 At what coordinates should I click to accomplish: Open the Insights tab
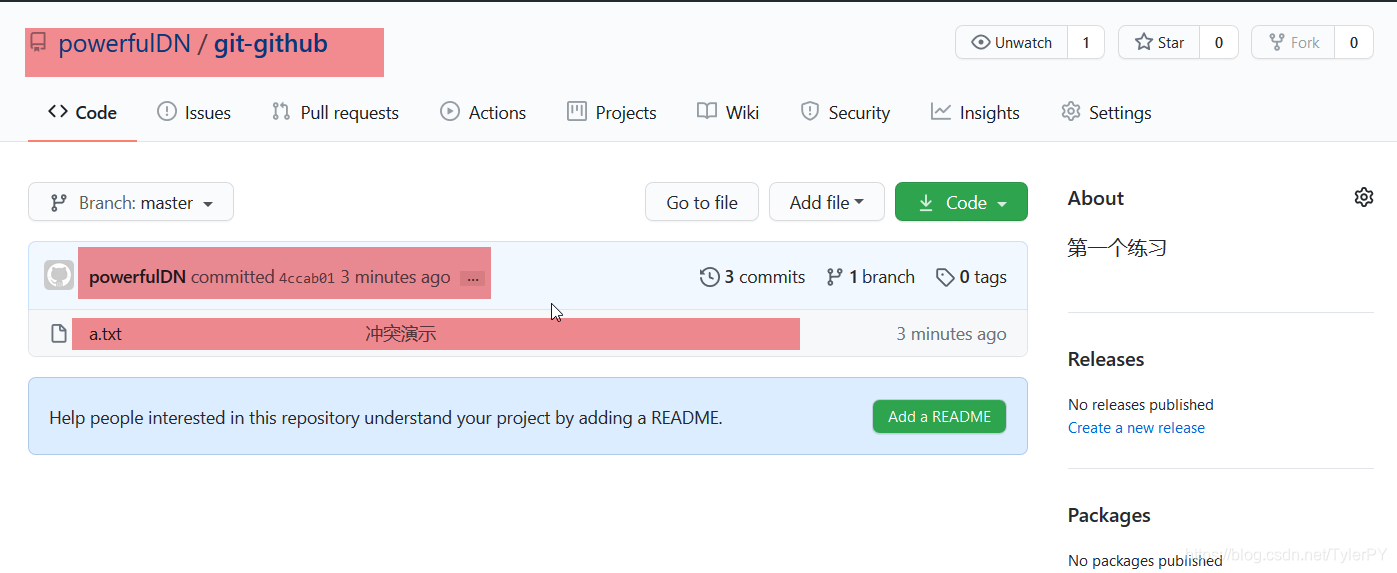(975, 112)
